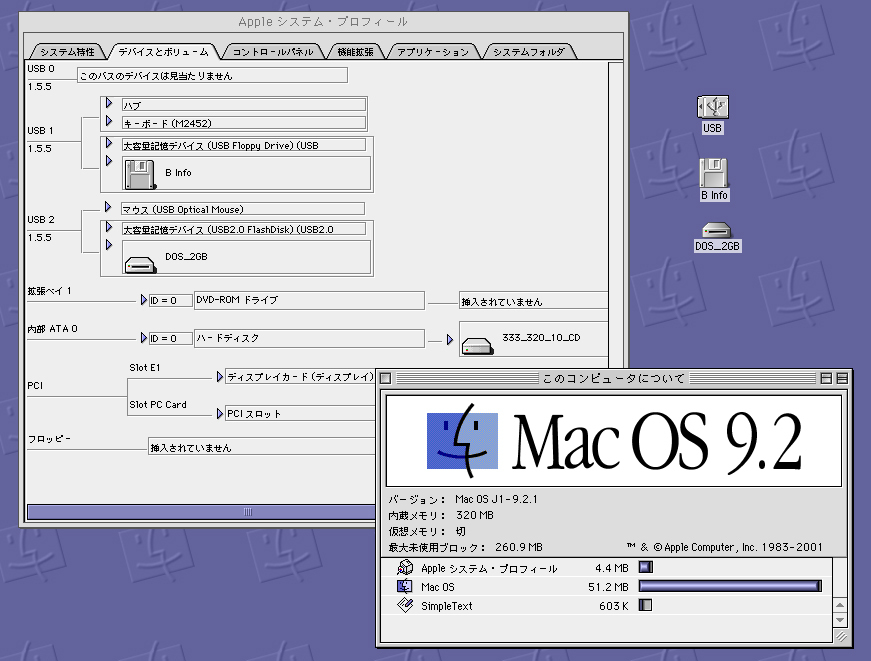Click the このバスのデバイスは見当たりません message
The height and width of the screenshot is (661, 871).
point(212,76)
